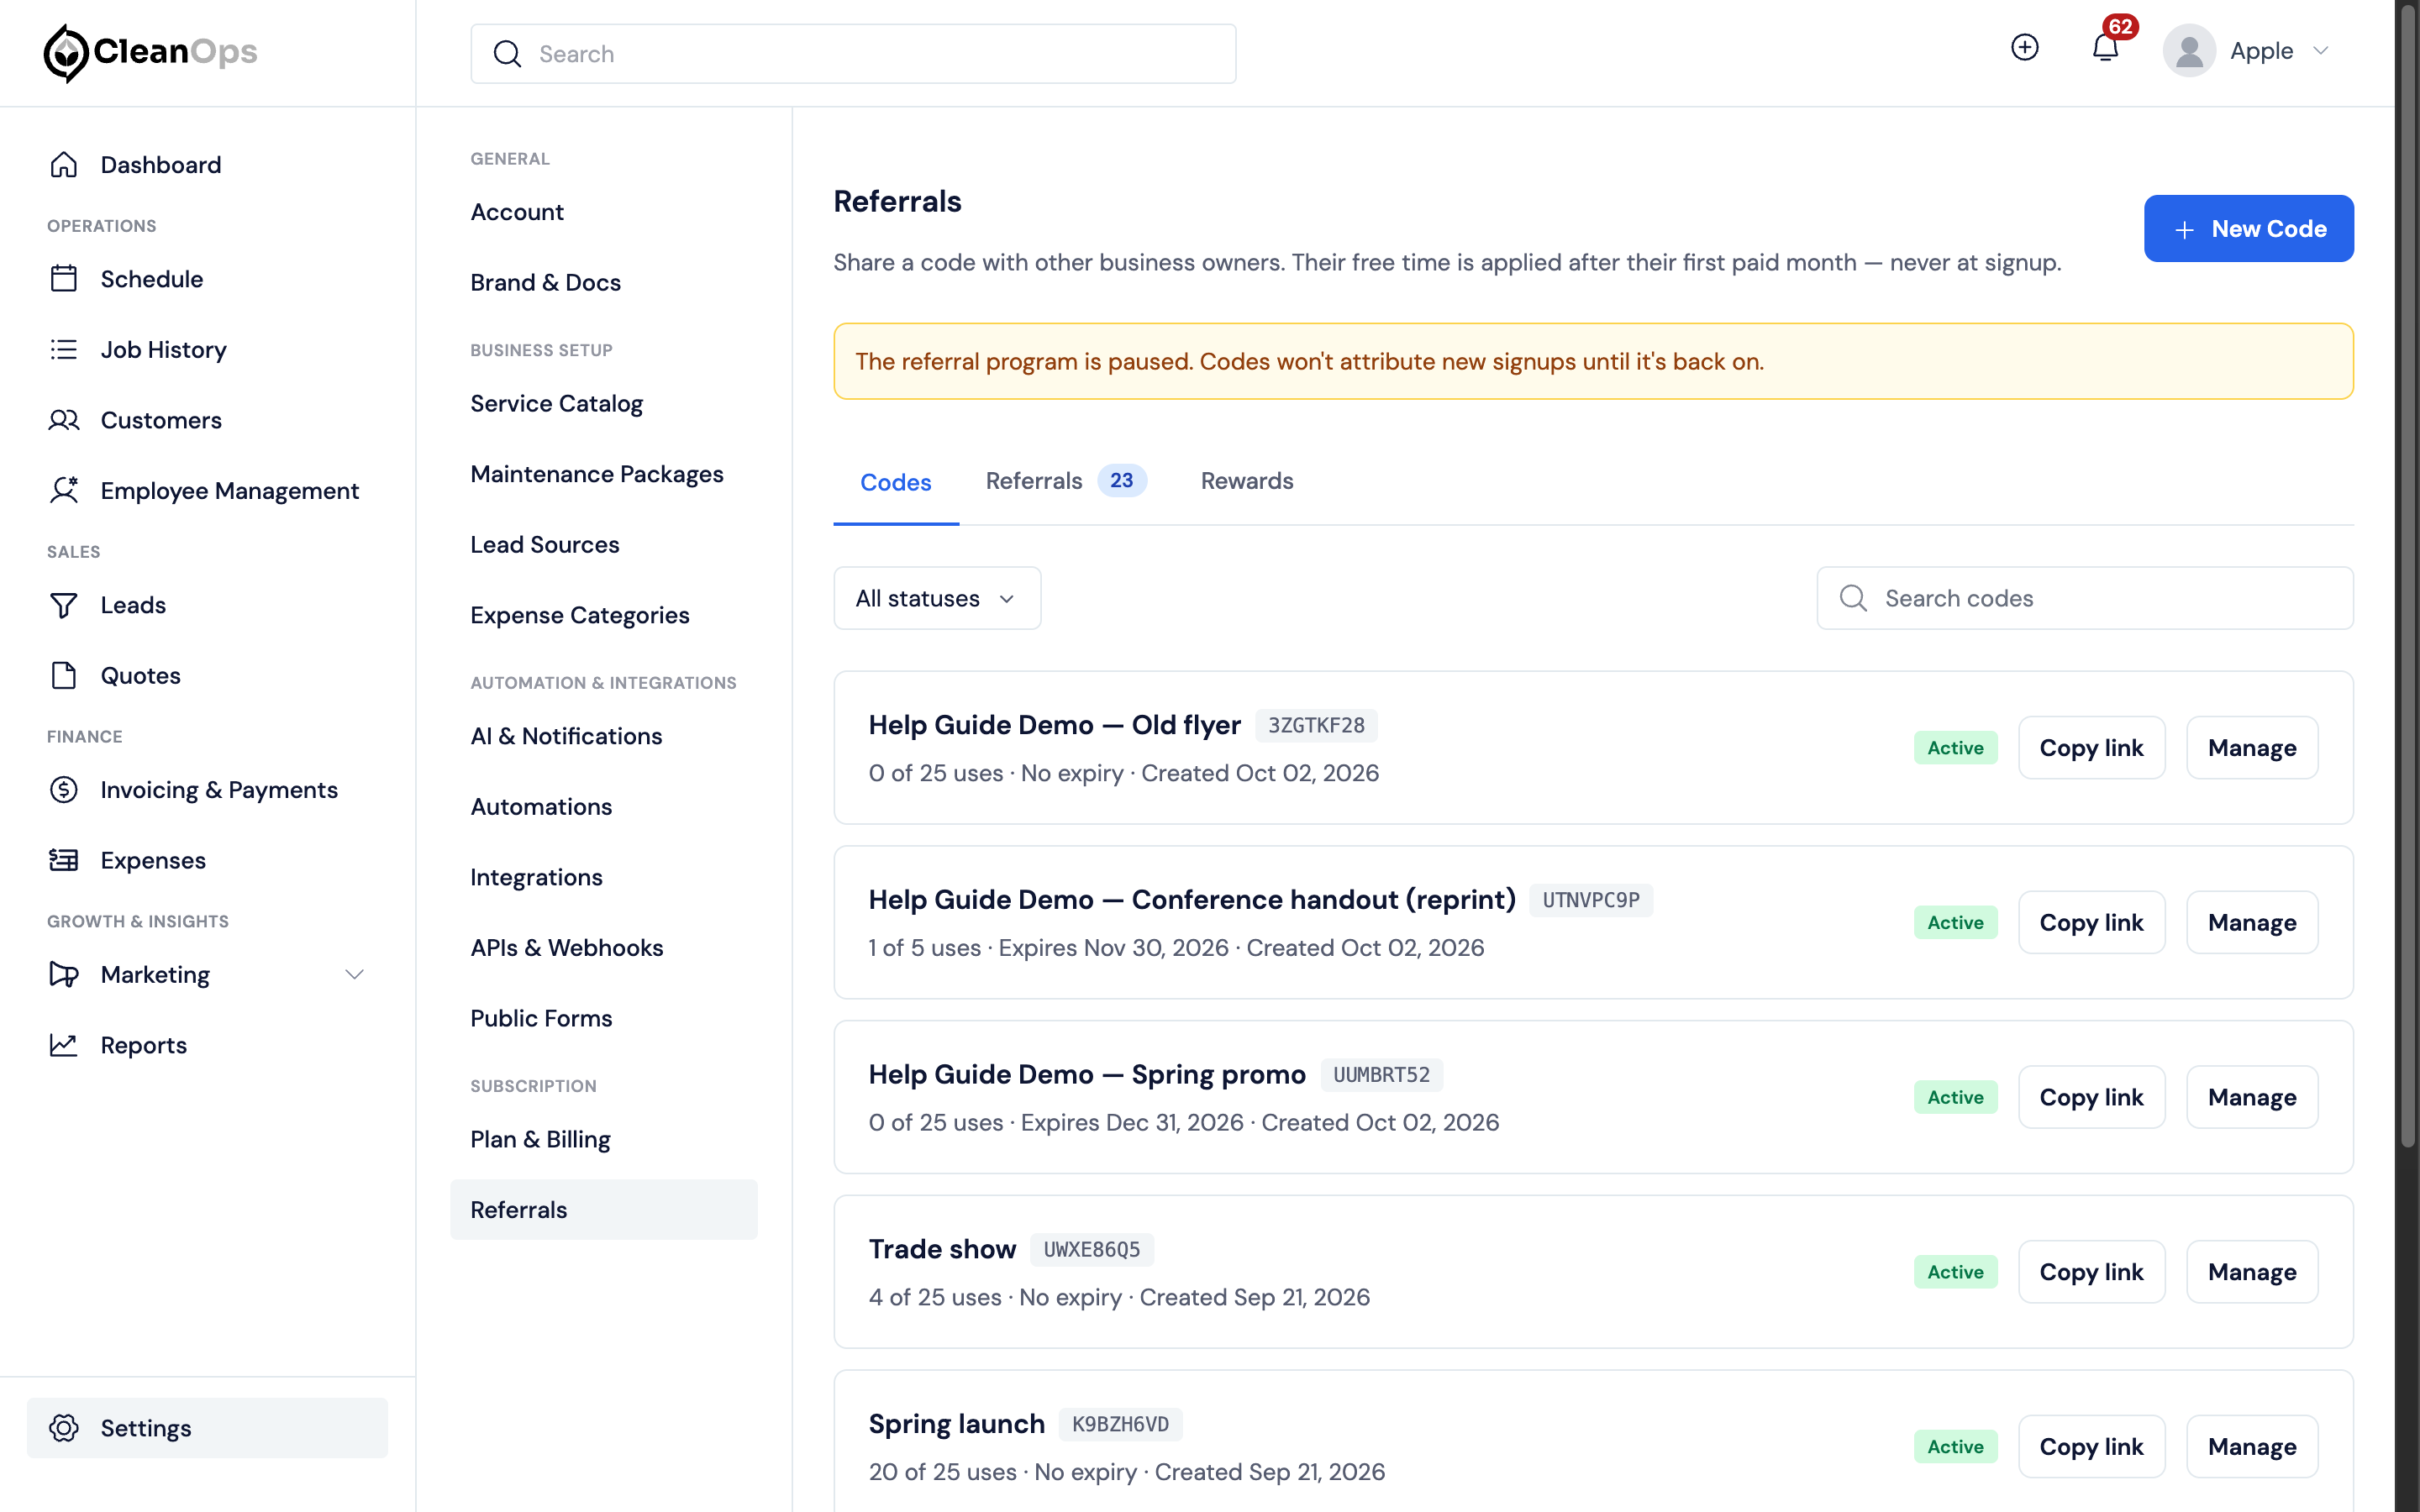The image size is (2420, 1512).
Task: Open the All statuses filter dropdown
Action: tap(937, 598)
